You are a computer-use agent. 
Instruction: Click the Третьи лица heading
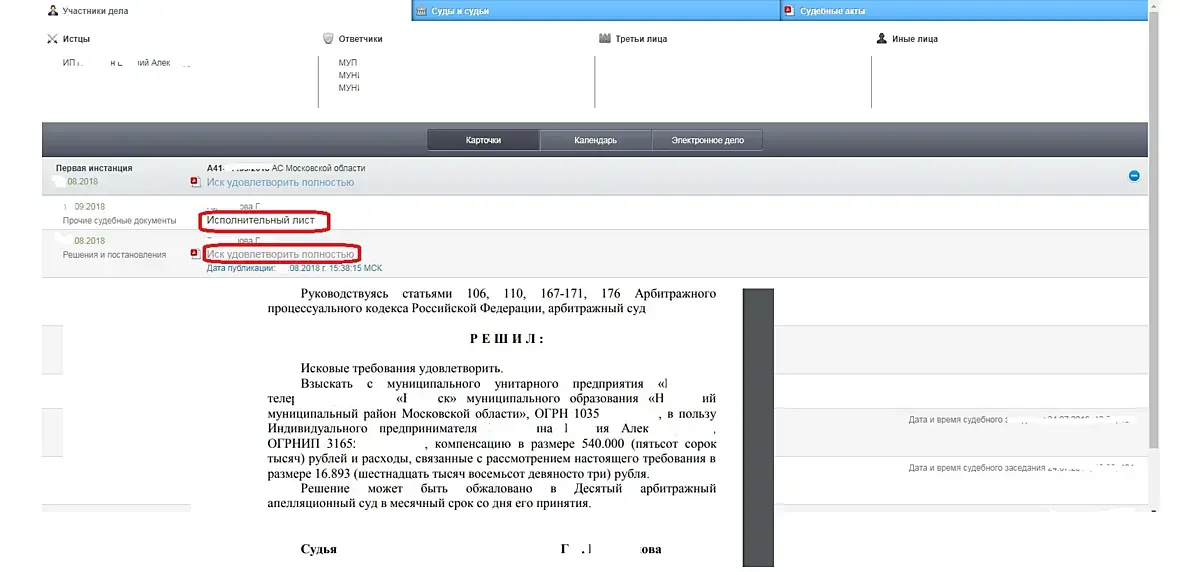coord(641,38)
